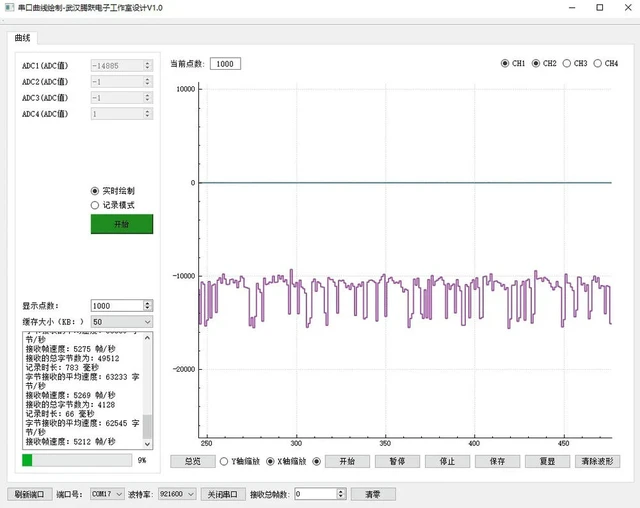The image size is (640, 508).
Task: Select Y轴缩放 zoom option
Action: coord(224,461)
